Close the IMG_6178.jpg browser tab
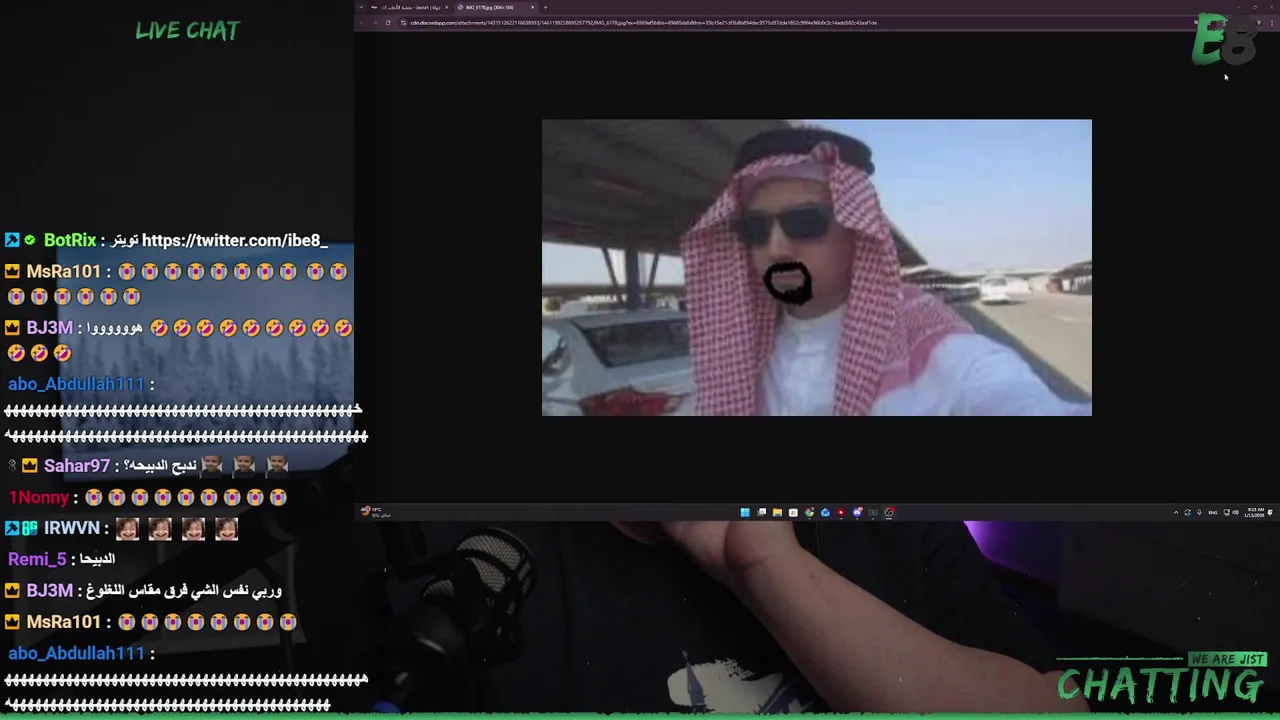The width and height of the screenshot is (1280, 720). (533, 7)
